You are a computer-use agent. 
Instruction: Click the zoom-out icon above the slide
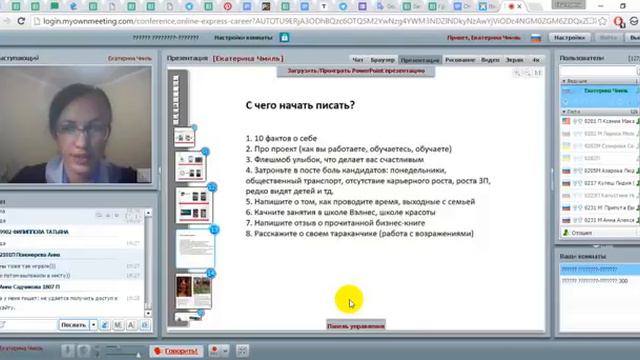[x=527, y=73]
